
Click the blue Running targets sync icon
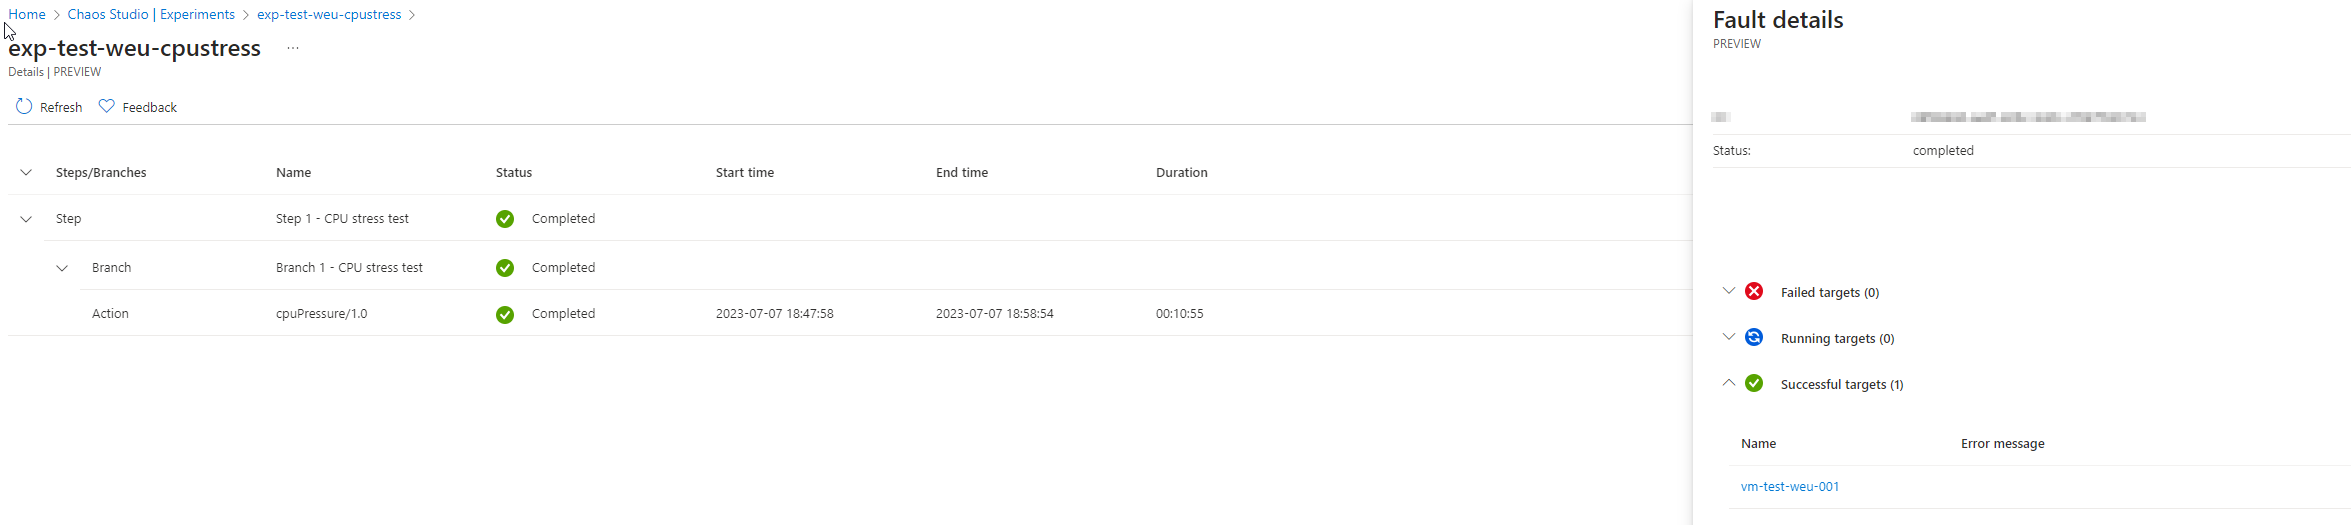coord(1754,337)
